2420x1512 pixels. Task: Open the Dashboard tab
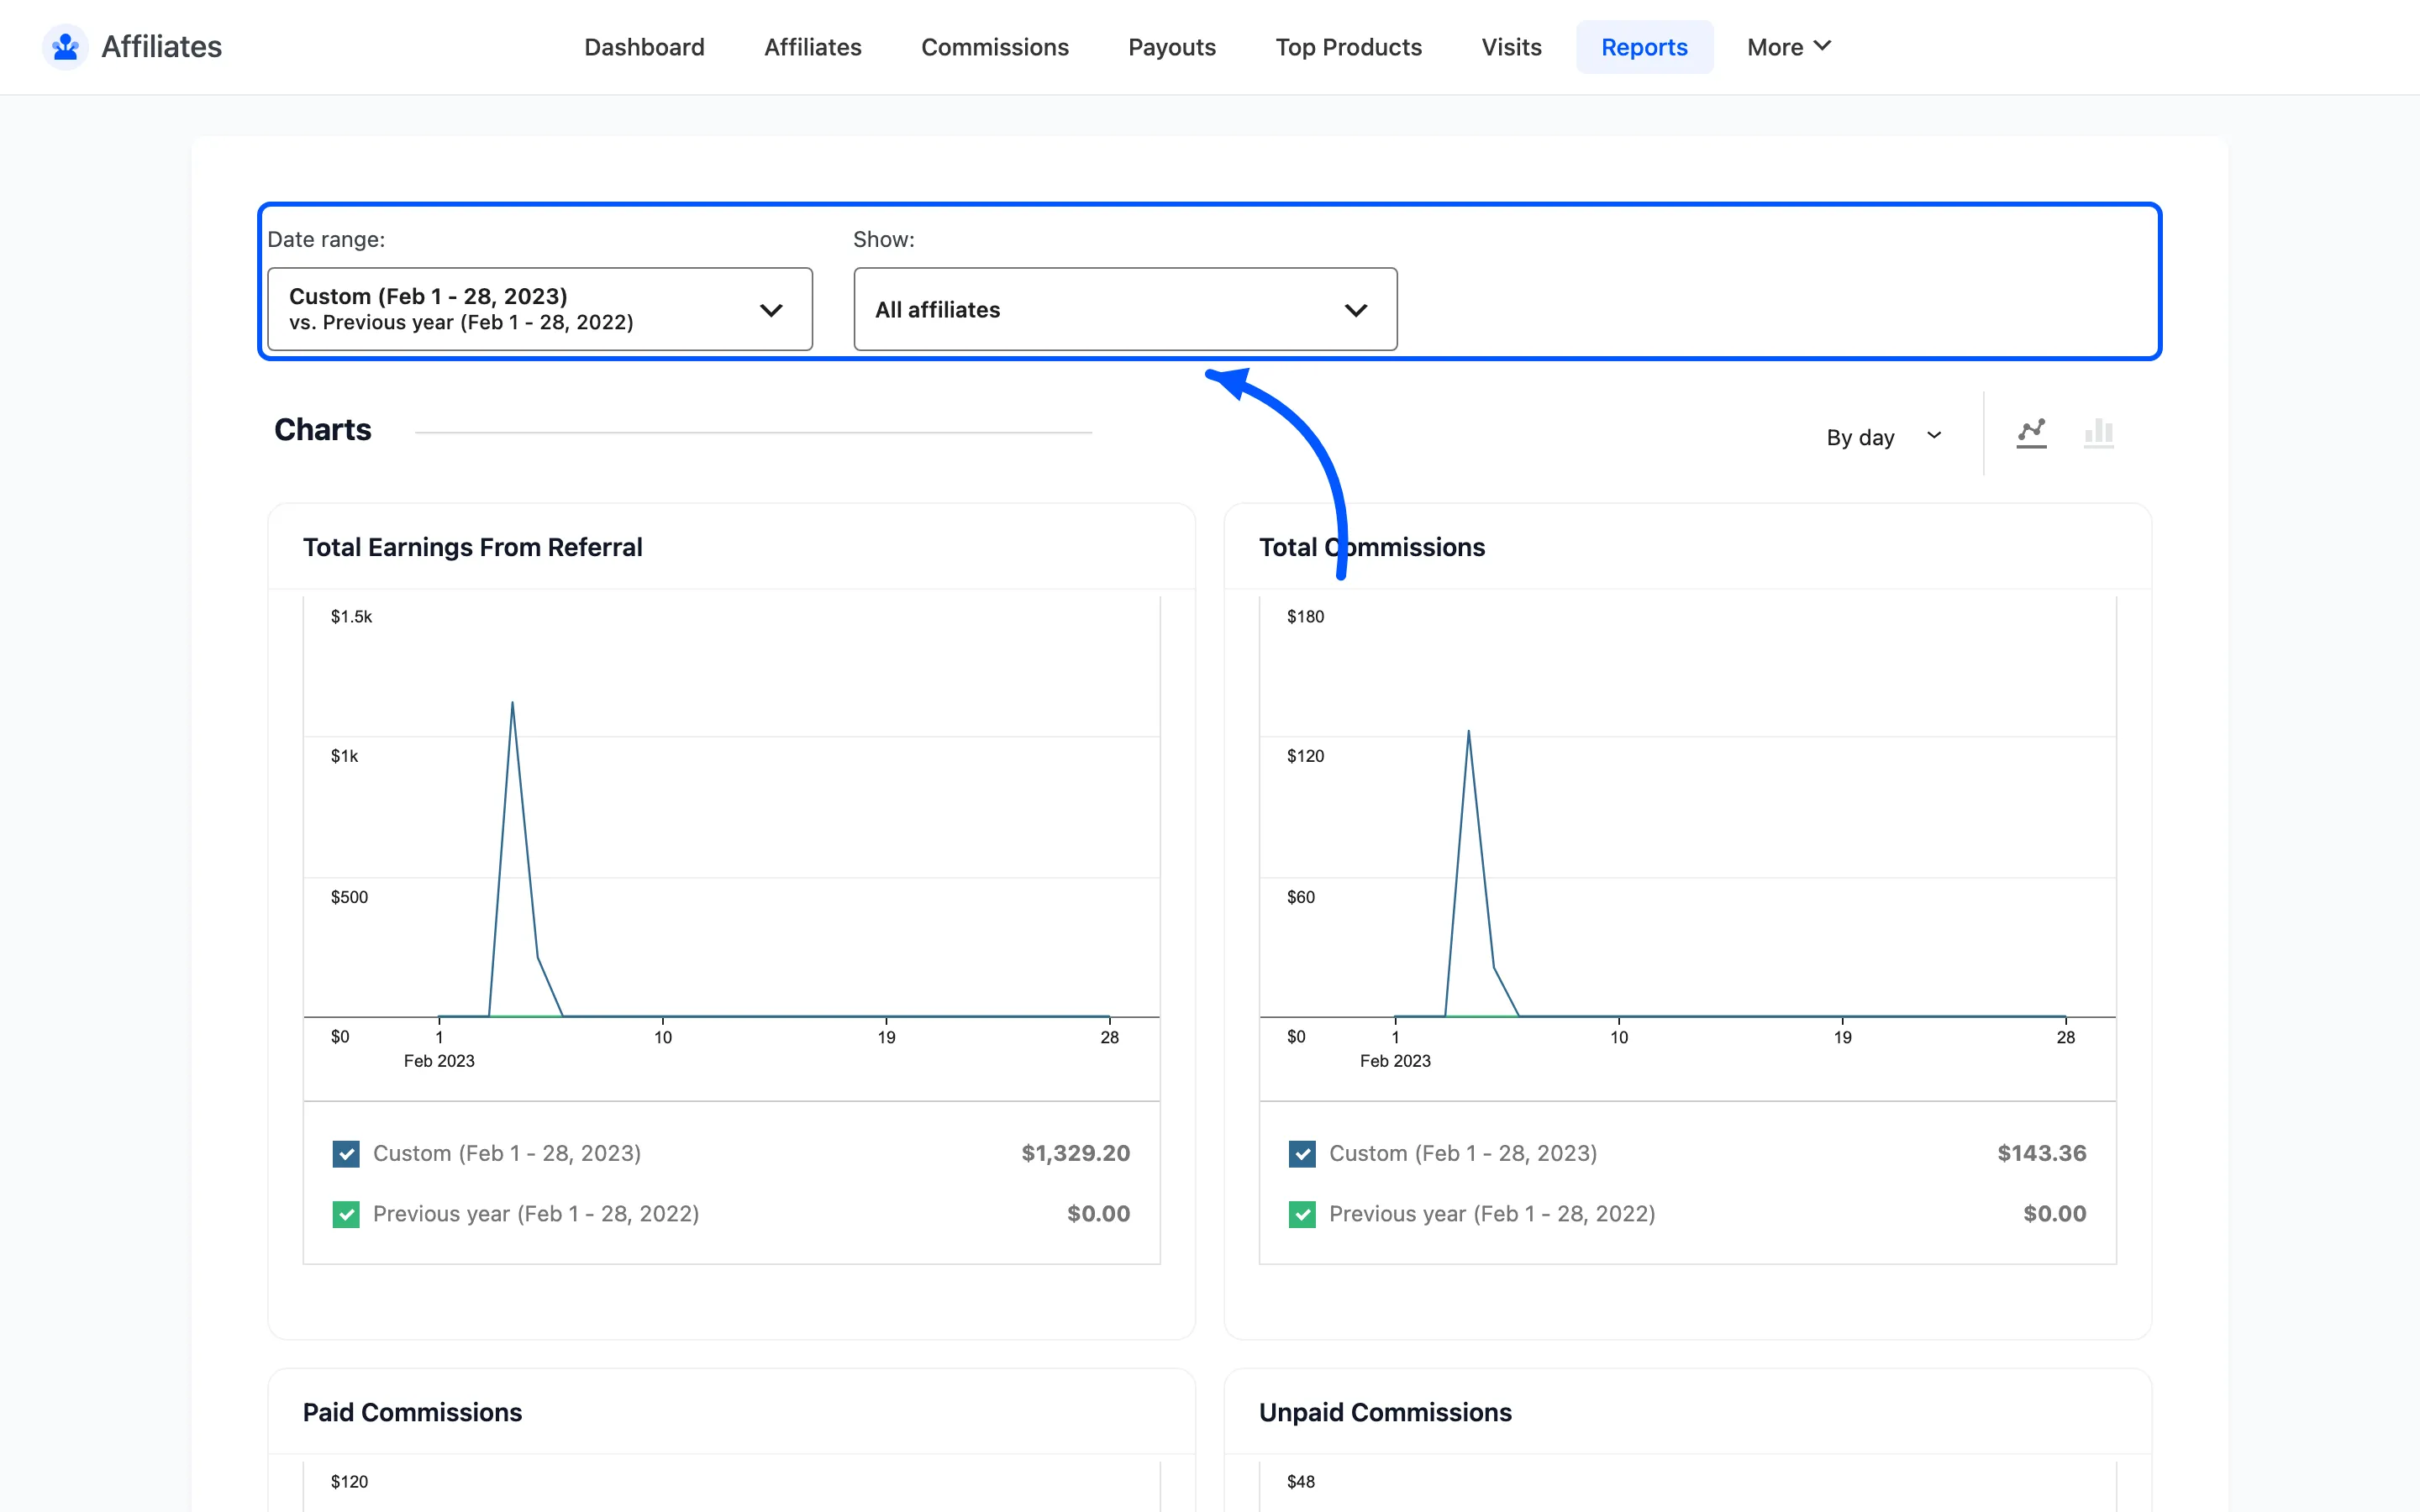point(644,47)
